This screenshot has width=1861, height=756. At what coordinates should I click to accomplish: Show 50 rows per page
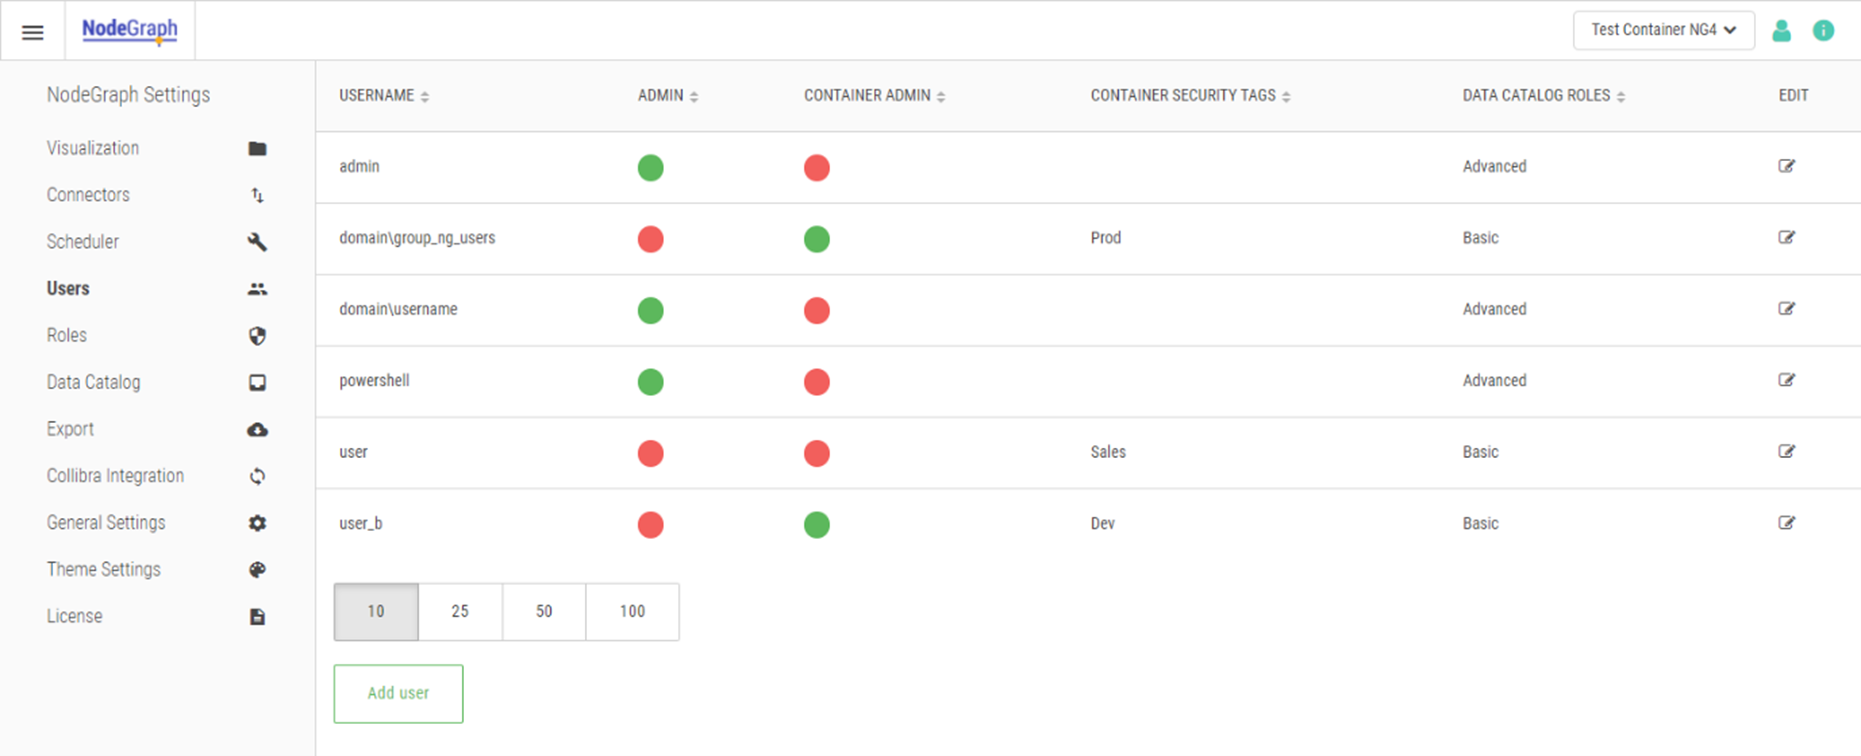coord(544,612)
